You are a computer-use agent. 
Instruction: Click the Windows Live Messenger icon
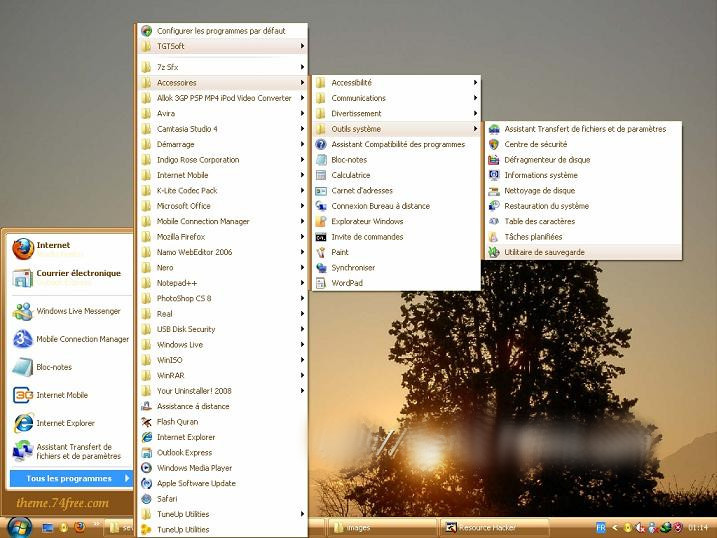(x=23, y=311)
